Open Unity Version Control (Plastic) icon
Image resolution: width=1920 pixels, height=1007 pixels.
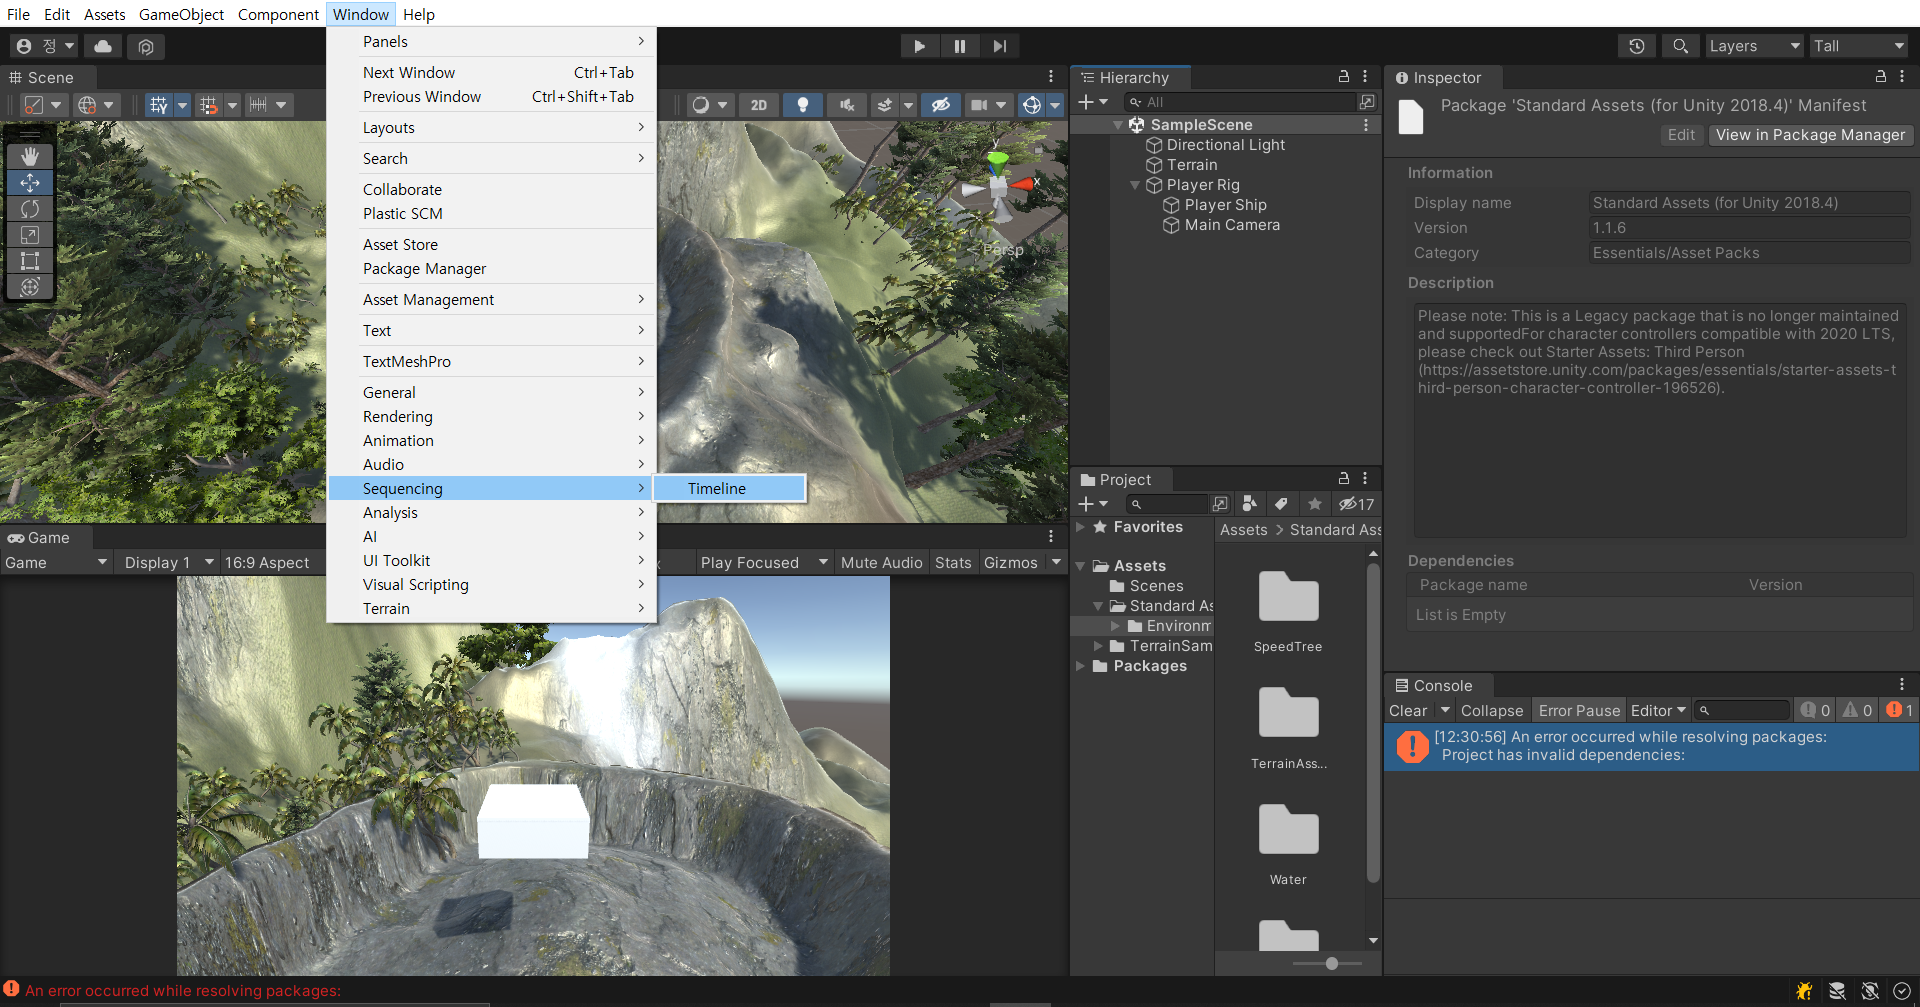[x=146, y=46]
